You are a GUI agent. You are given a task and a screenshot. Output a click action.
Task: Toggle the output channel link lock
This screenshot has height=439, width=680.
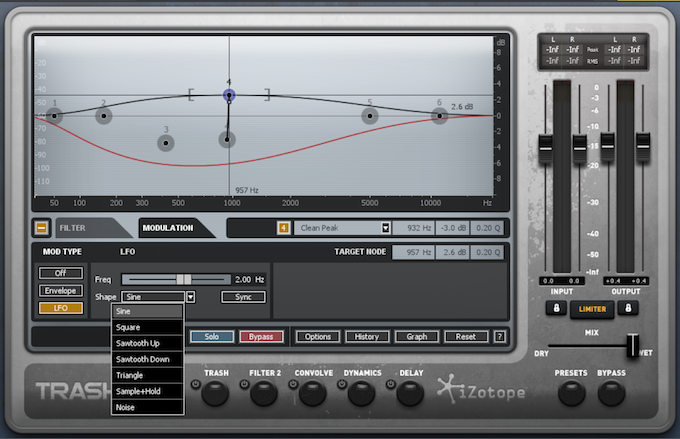tap(628, 308)
